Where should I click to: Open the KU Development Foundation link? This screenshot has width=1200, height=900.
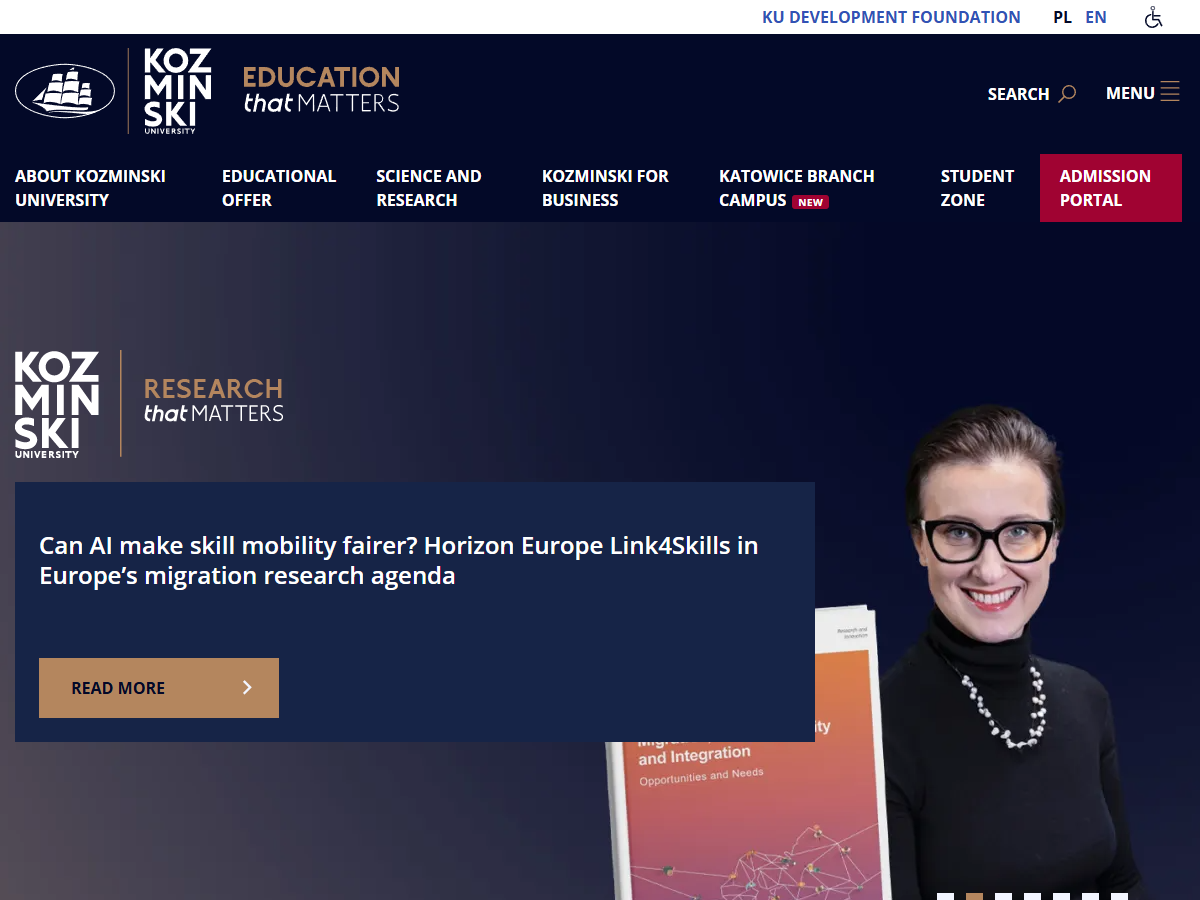891,17
